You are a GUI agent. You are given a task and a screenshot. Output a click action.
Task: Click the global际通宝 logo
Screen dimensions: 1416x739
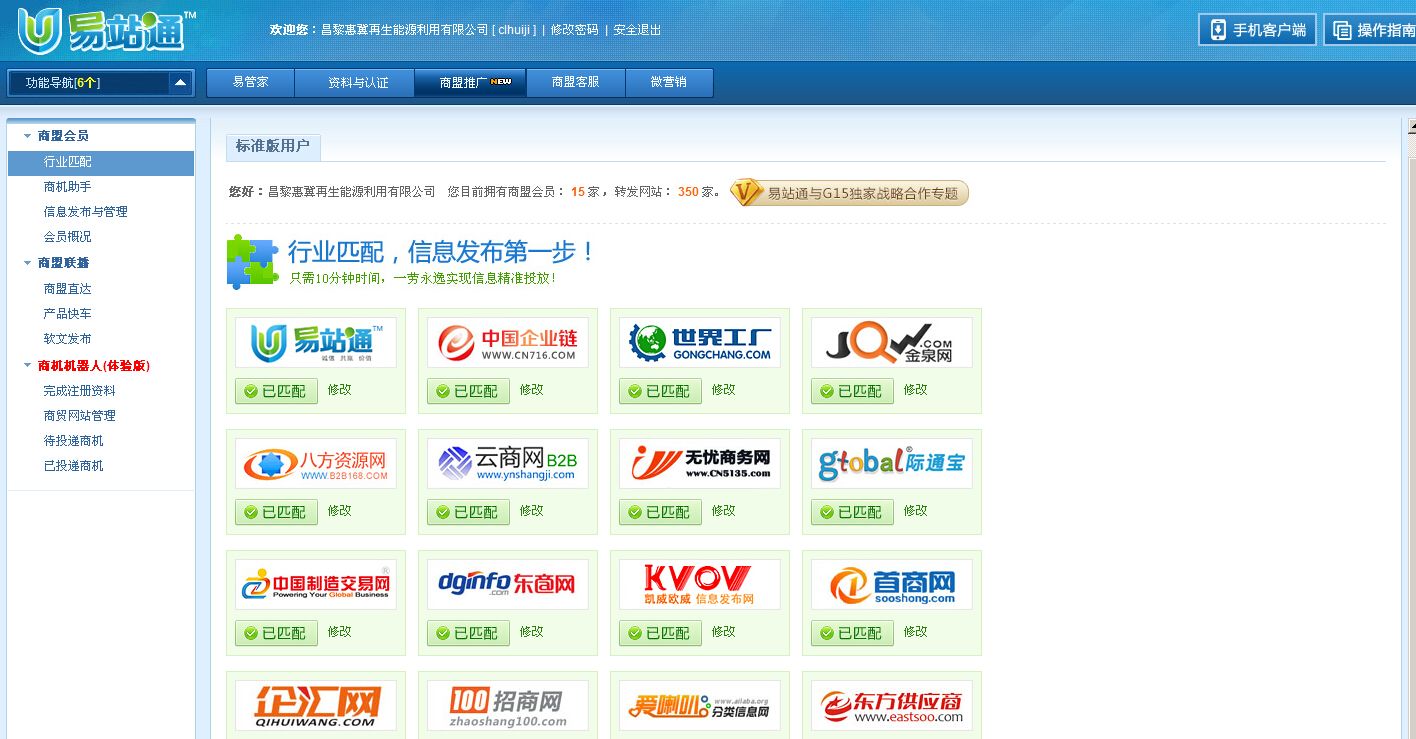tap(892, 464)
